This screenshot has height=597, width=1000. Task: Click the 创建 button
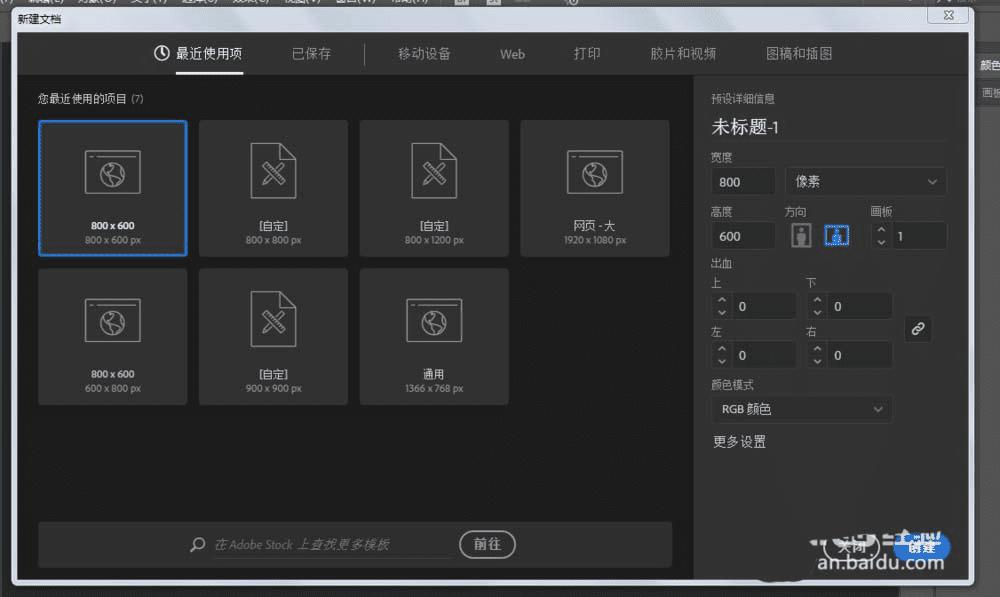pyautogui.click(x=922, y=547)
